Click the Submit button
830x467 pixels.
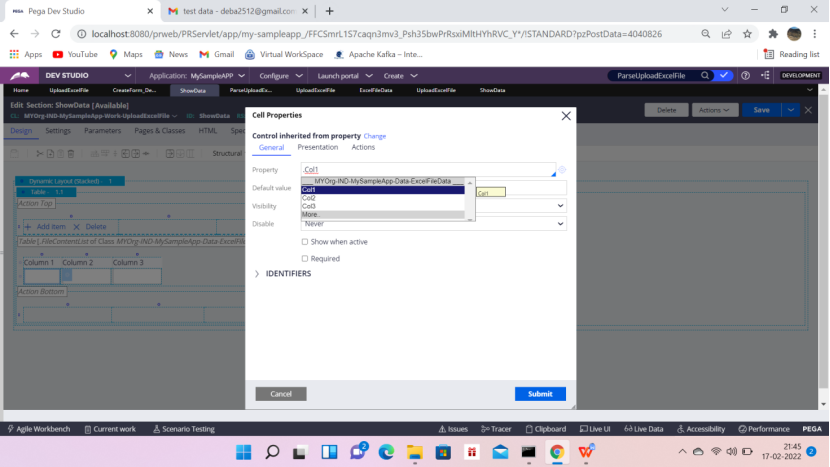point(540,394)
